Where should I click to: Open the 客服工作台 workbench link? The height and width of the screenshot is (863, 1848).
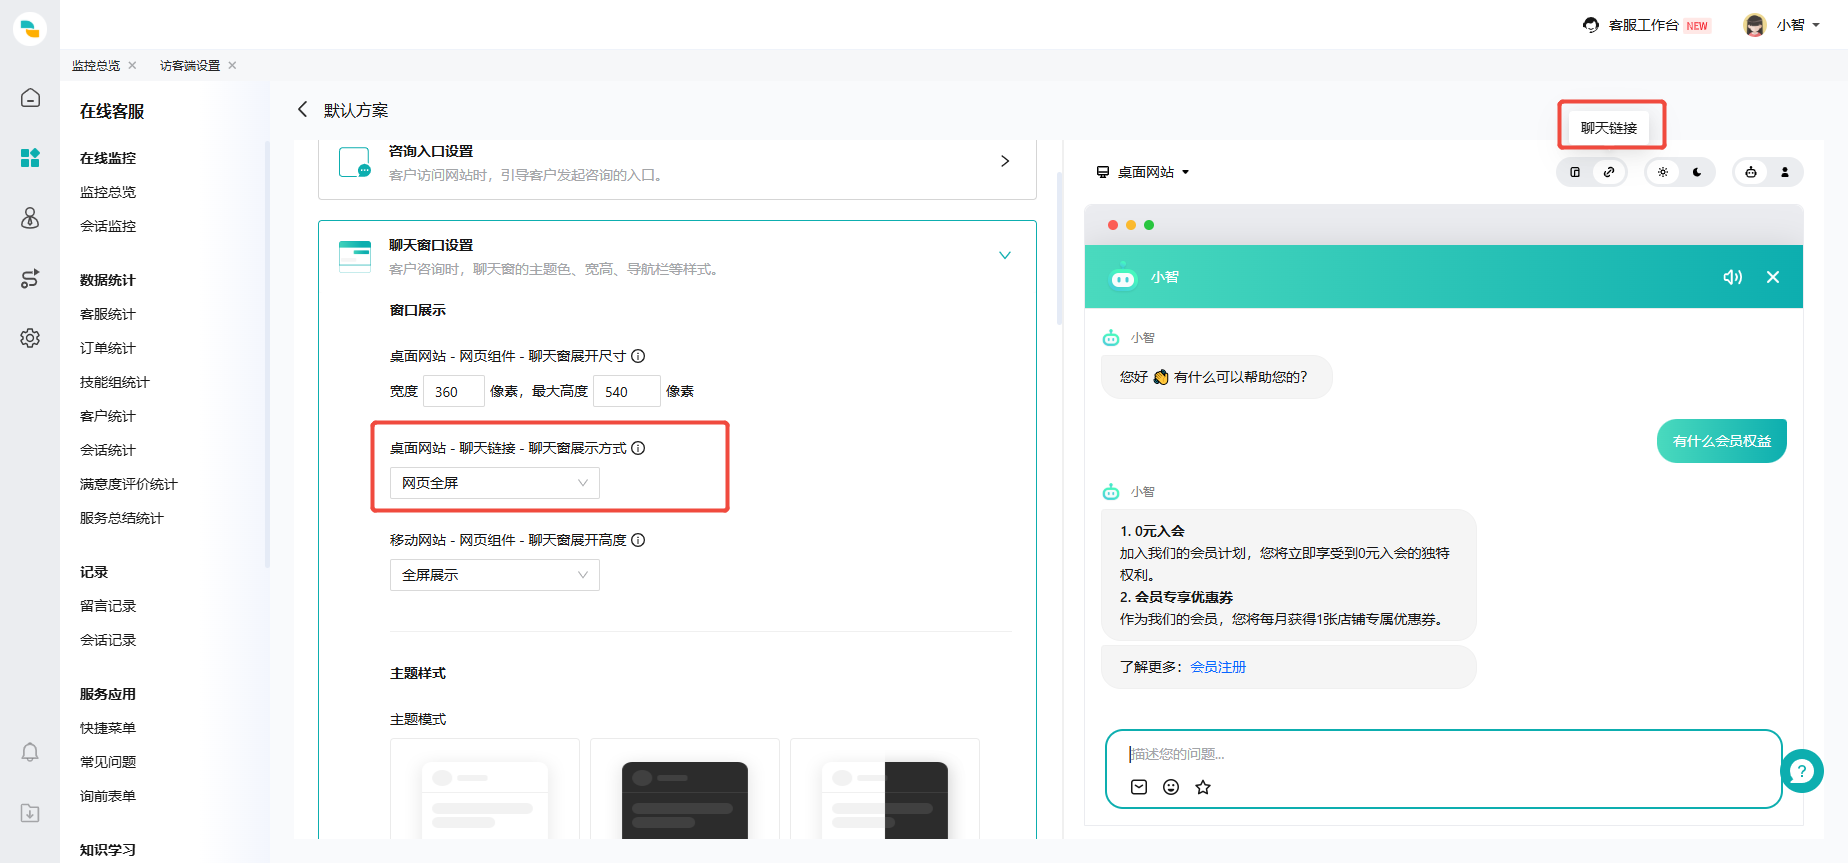pyautogui.click(x=1644, y=25)
